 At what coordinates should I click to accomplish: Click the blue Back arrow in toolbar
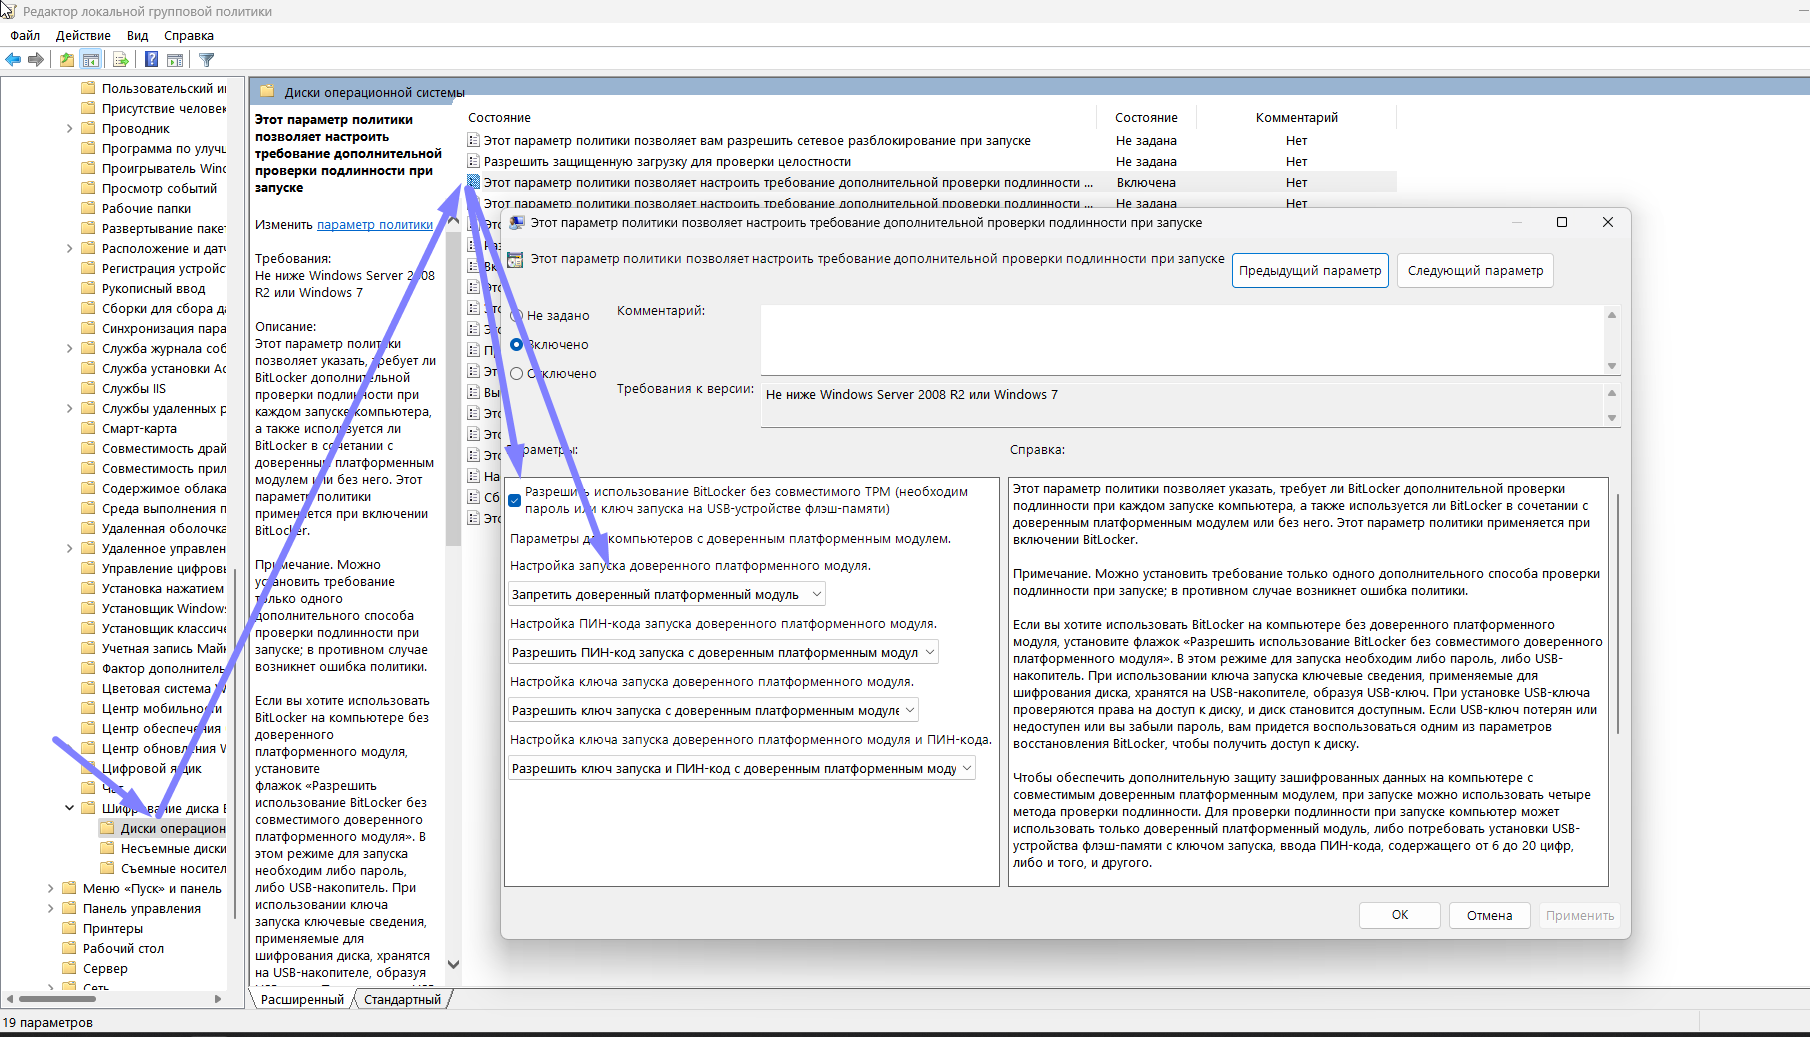[x=14, y=60]
